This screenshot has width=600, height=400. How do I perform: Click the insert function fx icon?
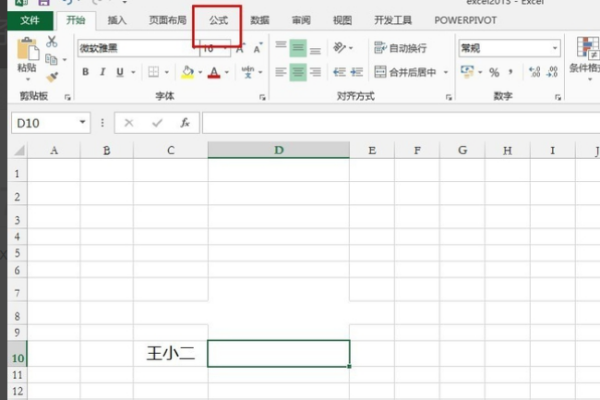(185, 122)
